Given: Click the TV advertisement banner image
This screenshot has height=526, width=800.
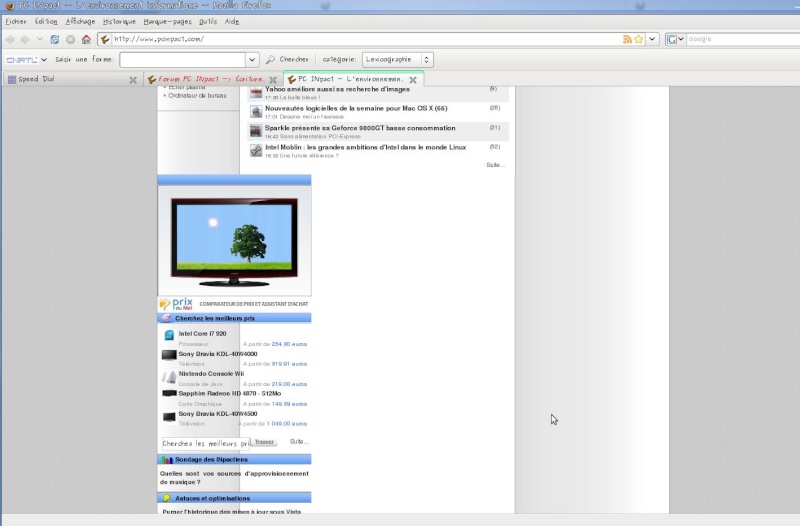Looking at the screenshot, I should pyautogui.click(x=234, y=241).
